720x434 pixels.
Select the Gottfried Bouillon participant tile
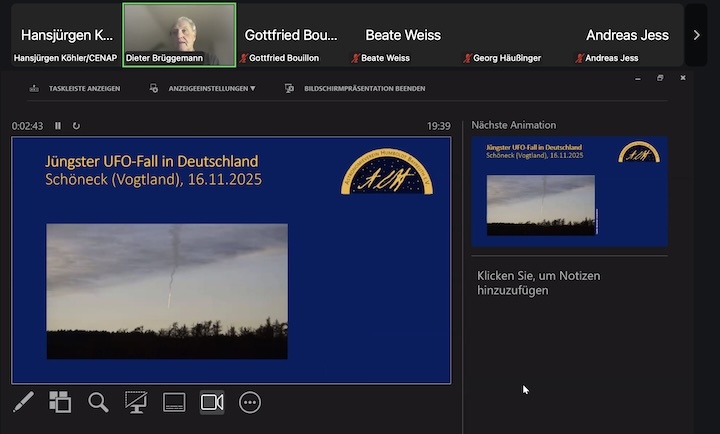pyautogui.click(x=291, y=35)
